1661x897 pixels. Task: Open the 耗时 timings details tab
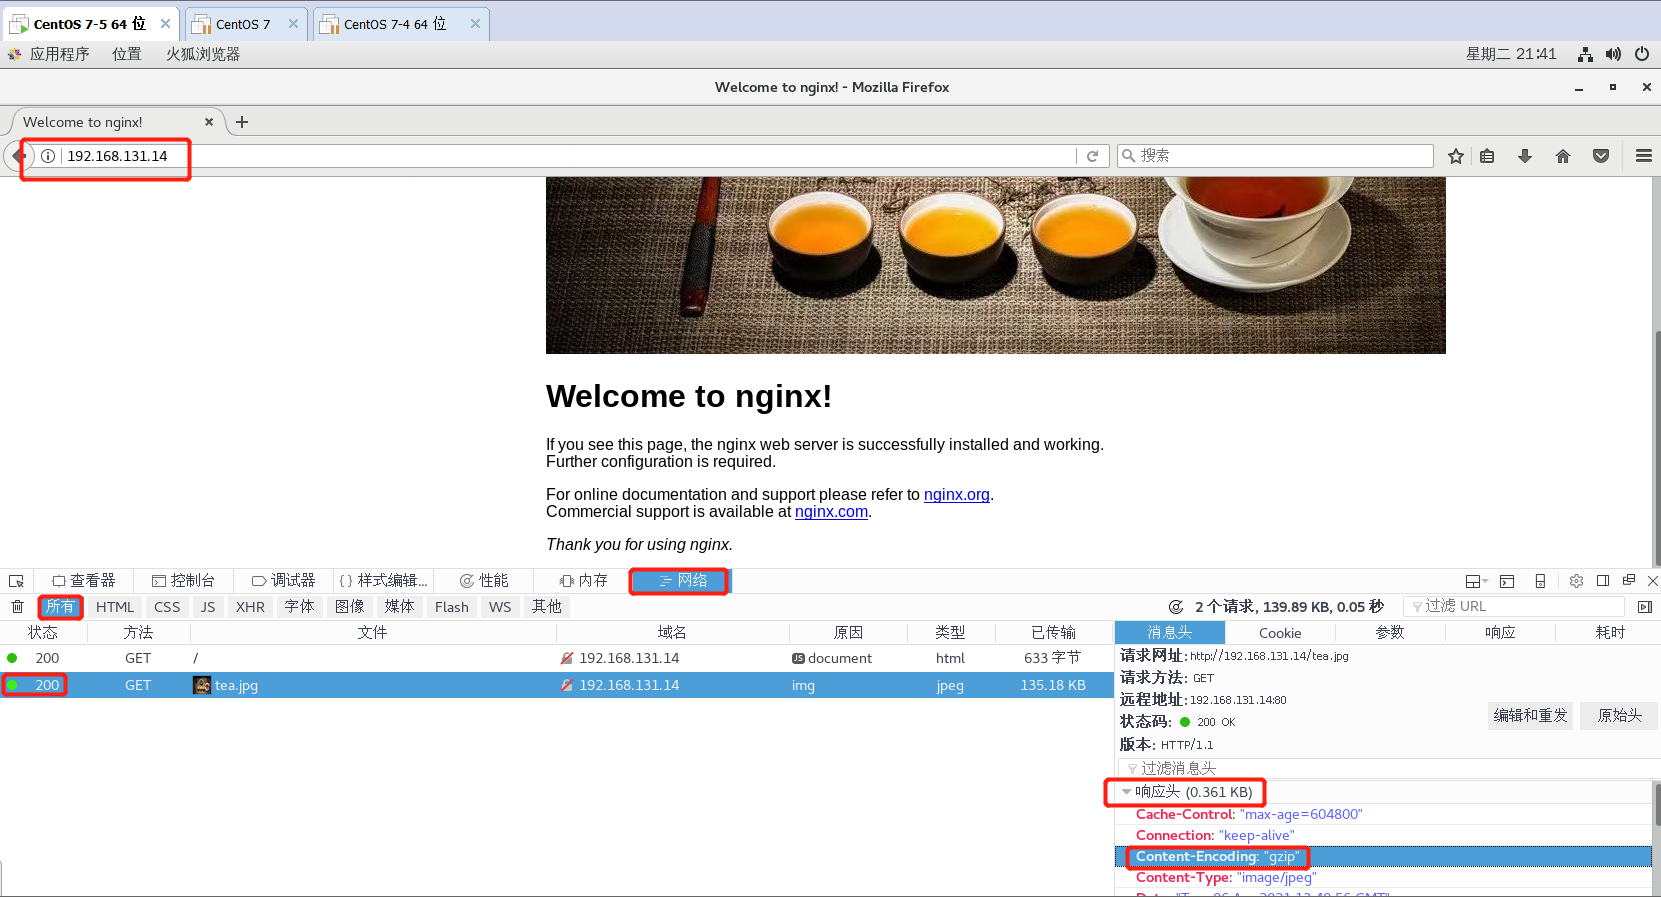1610,633
